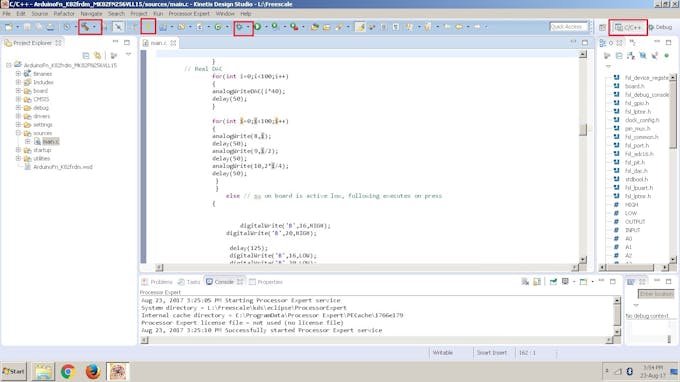Expand the board folder
Screen dimensions: 680x382
click(x=18, y=91)
